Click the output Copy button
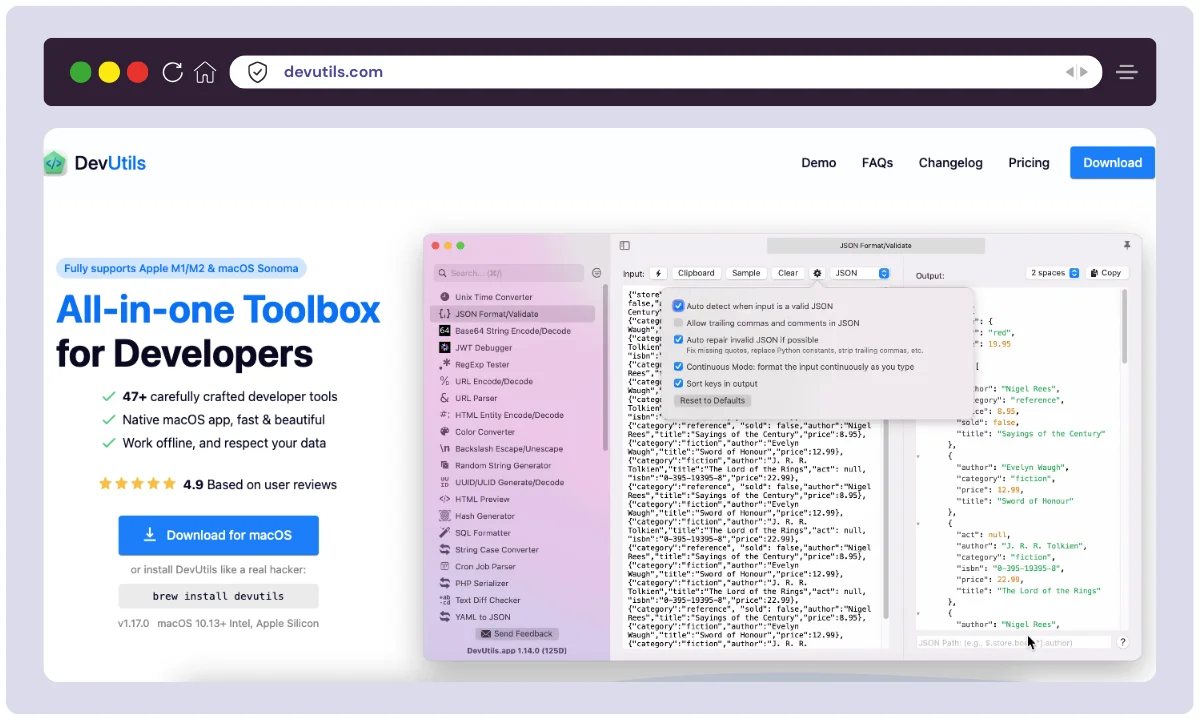Screen dimensions: 1200x720 tap(1106, 273)
